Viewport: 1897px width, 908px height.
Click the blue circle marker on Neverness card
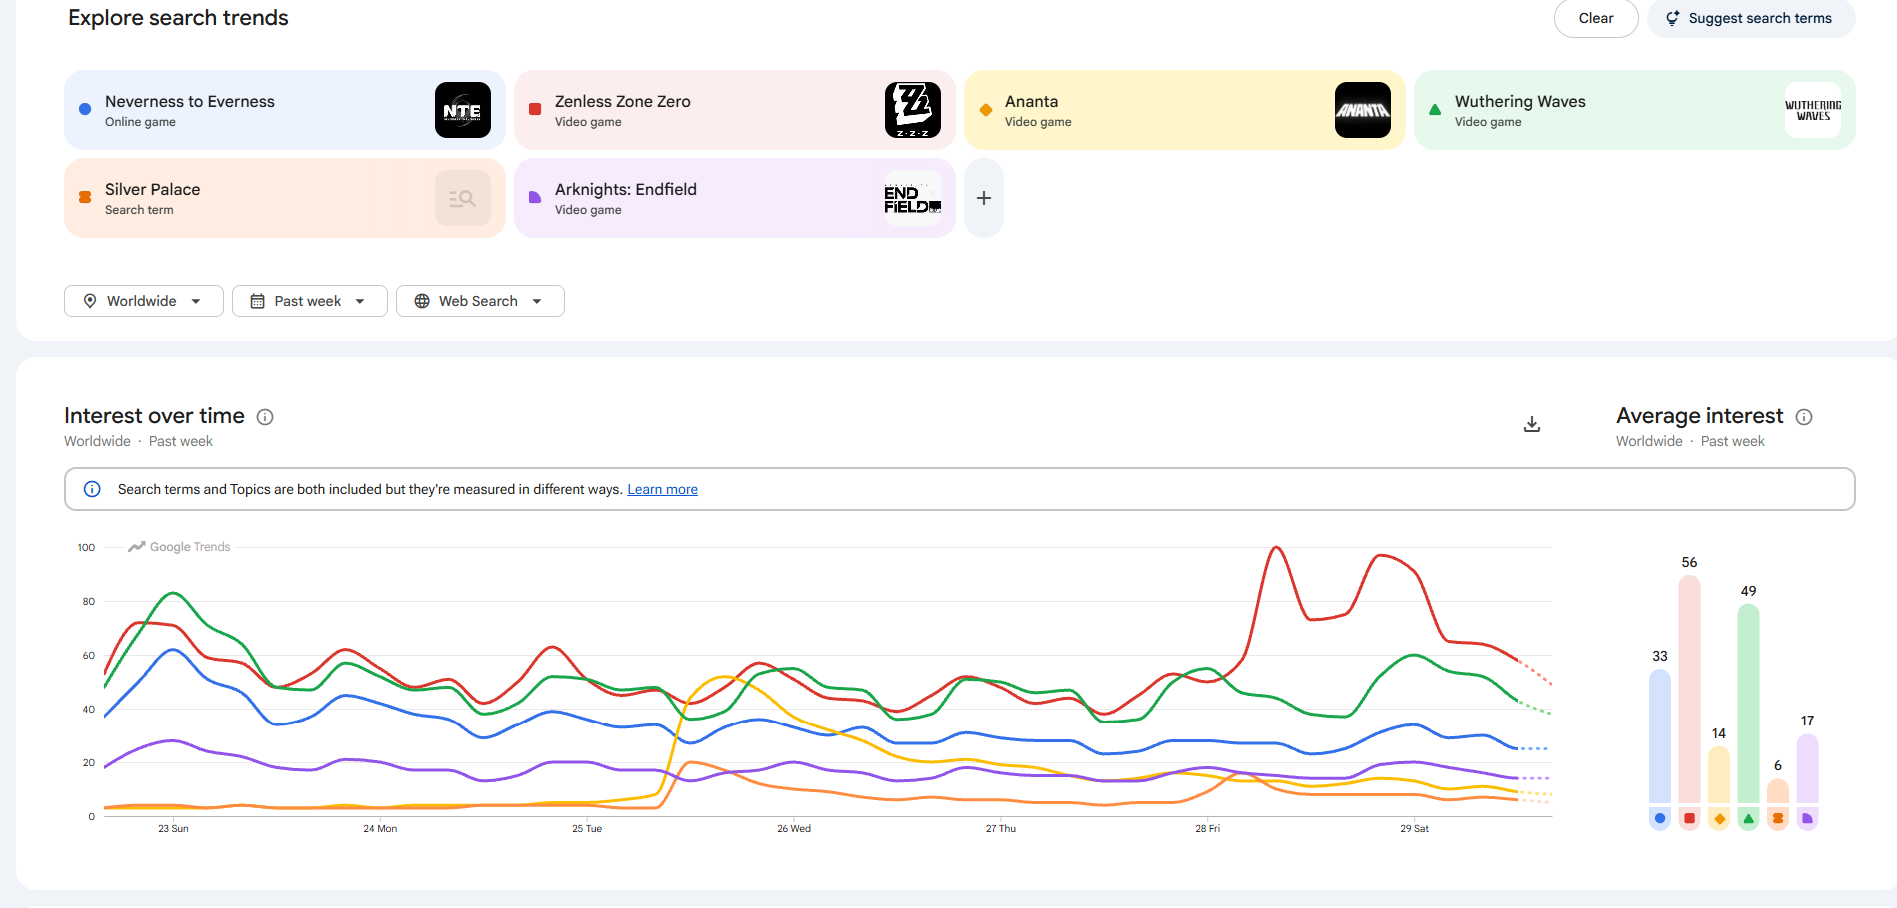(x=85, y=110)
